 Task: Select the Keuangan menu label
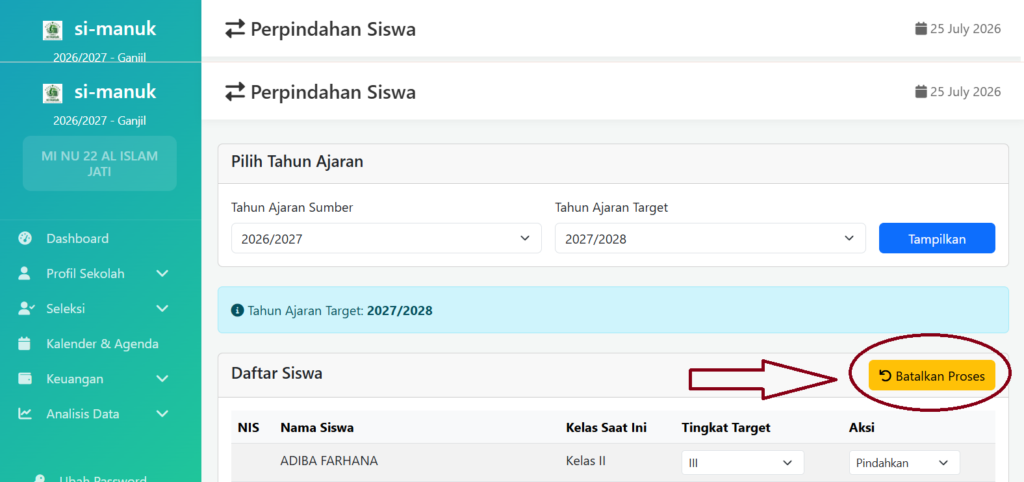(x=74, y=379)
